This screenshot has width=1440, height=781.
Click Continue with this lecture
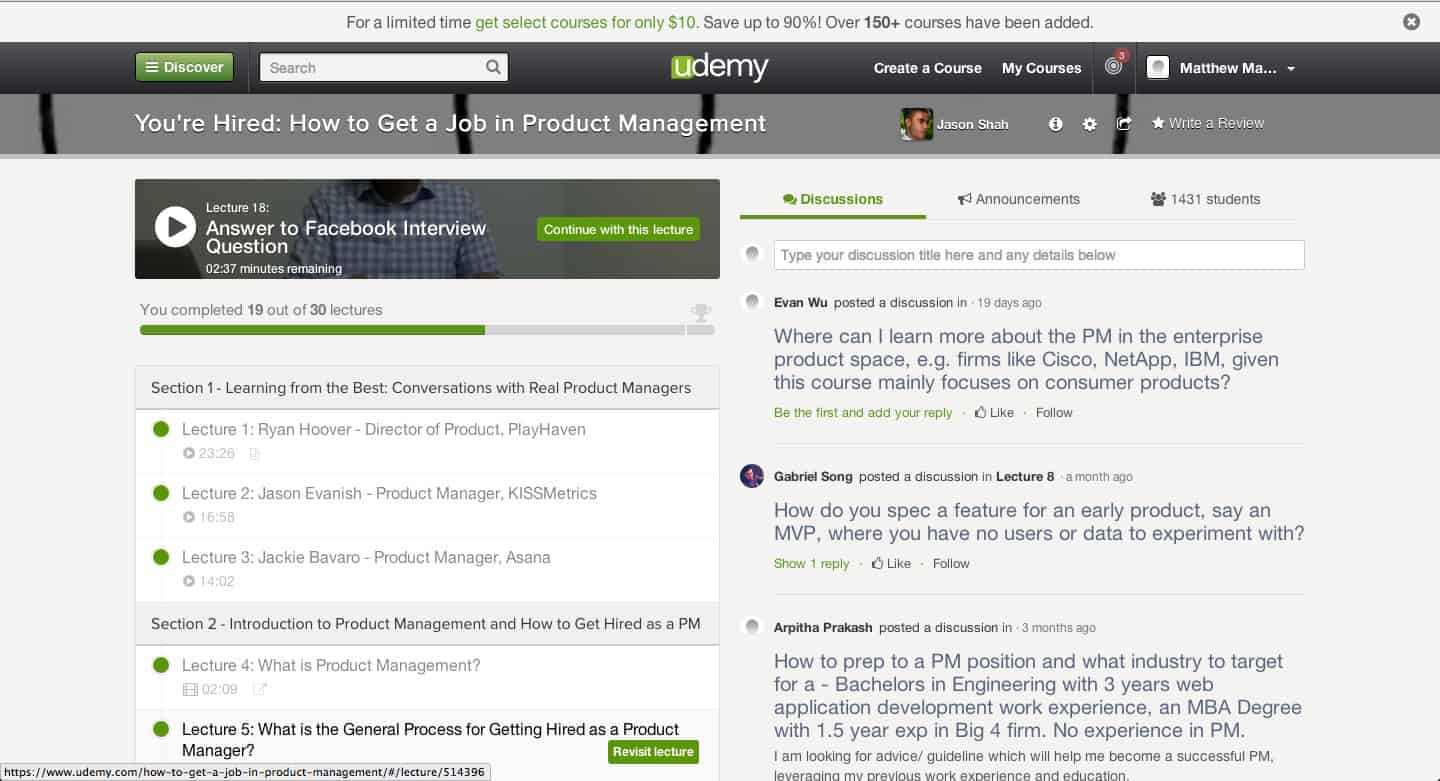[x=618, y=229]
